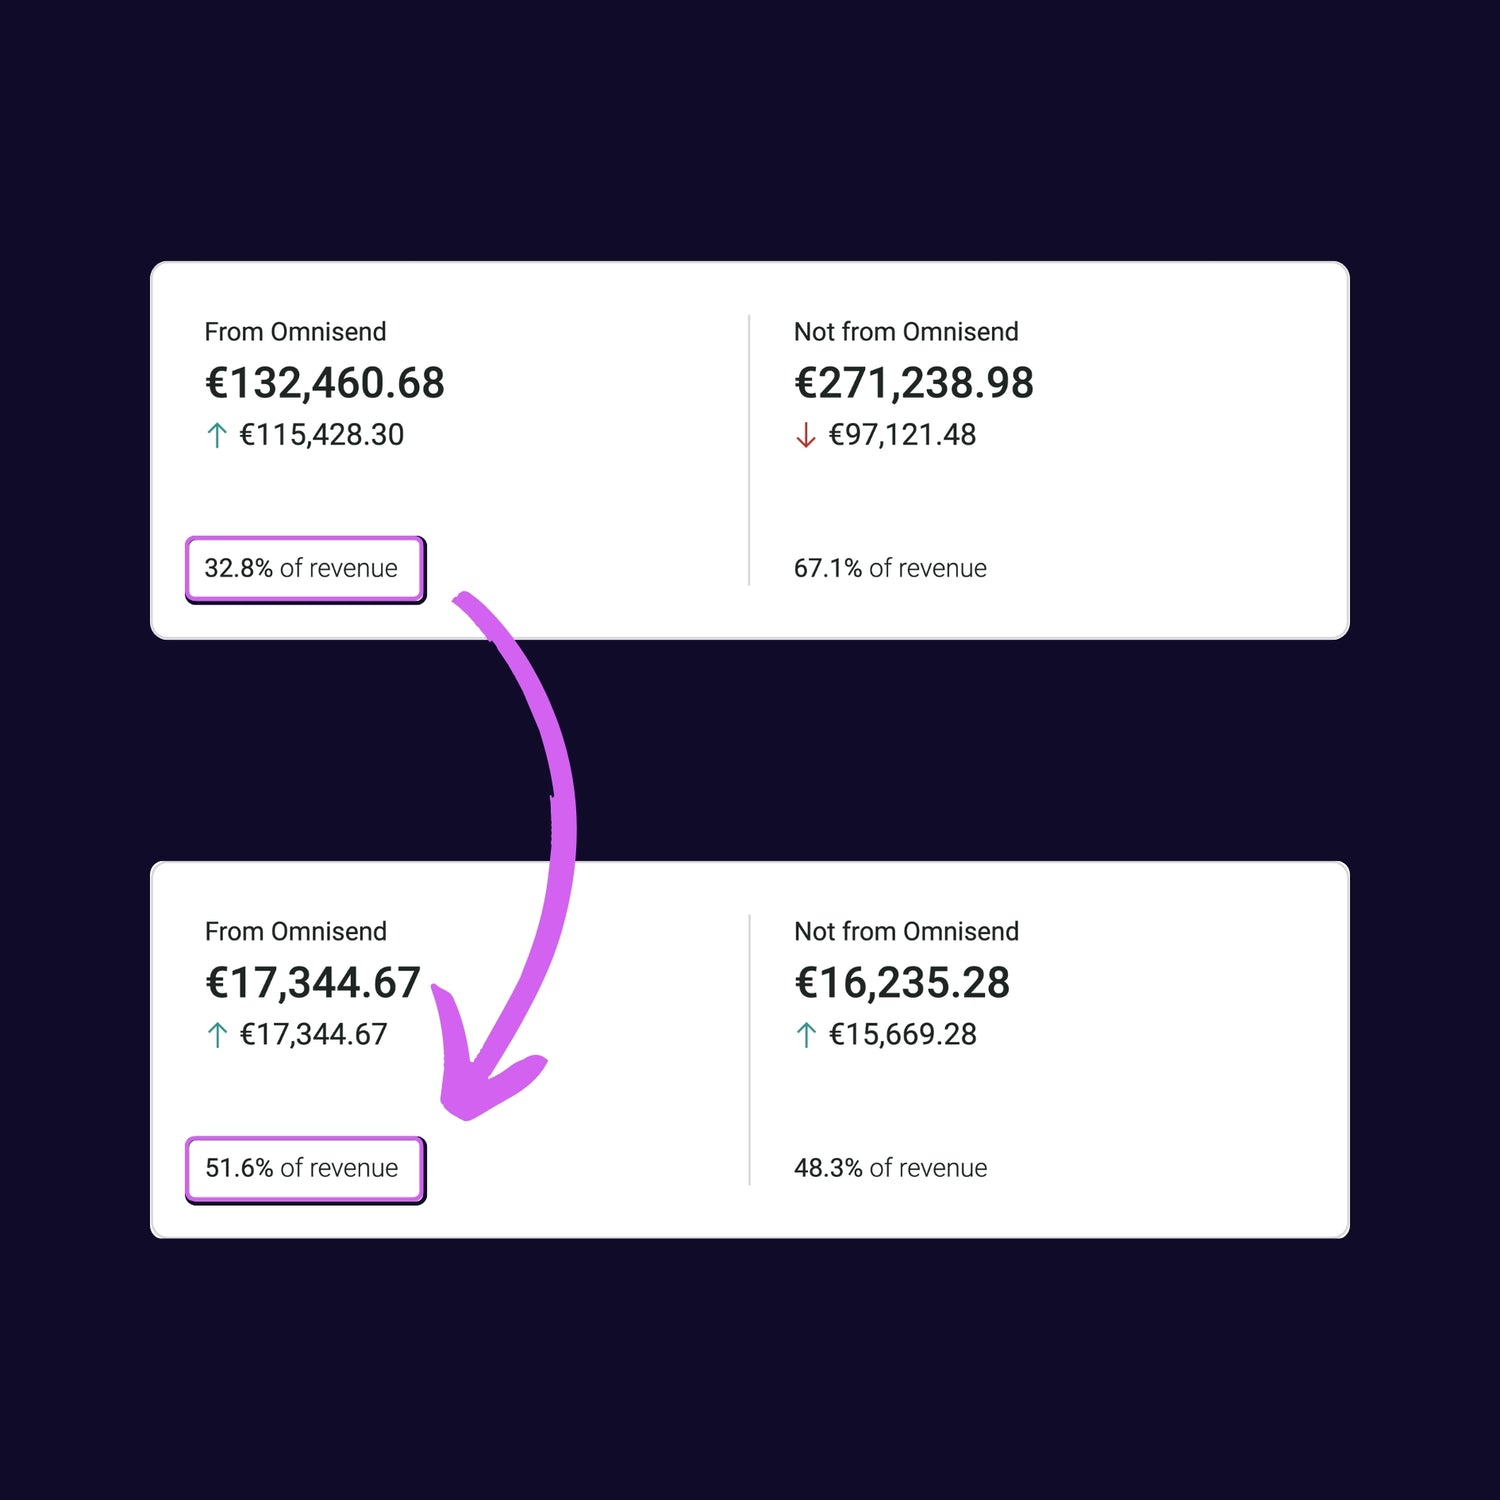Click the red down arrow beside €97,121.48
Screen dimensions: 1500x1500
(x=805, y=436)
